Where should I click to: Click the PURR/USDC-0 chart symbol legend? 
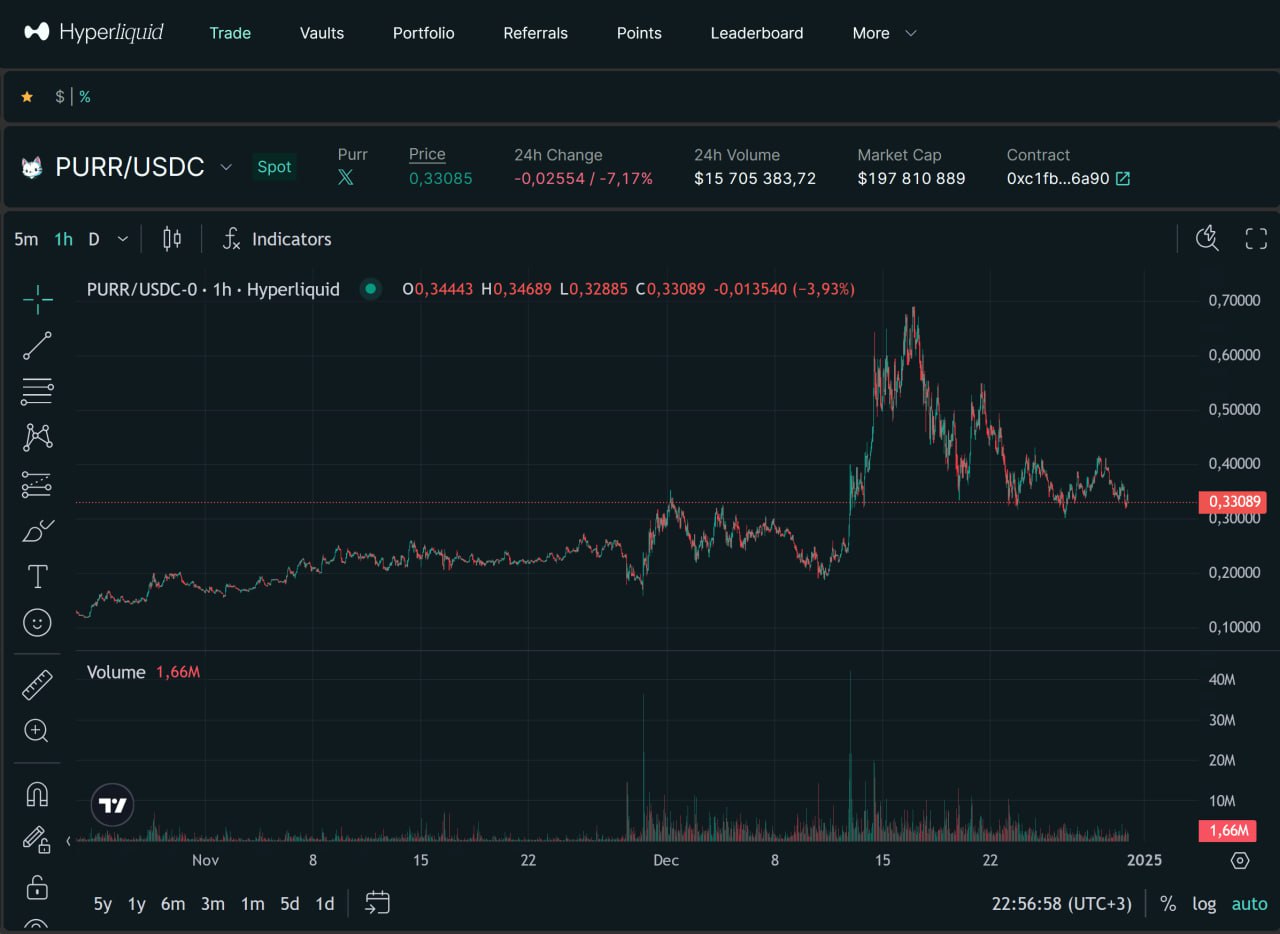tap(213, 289)
